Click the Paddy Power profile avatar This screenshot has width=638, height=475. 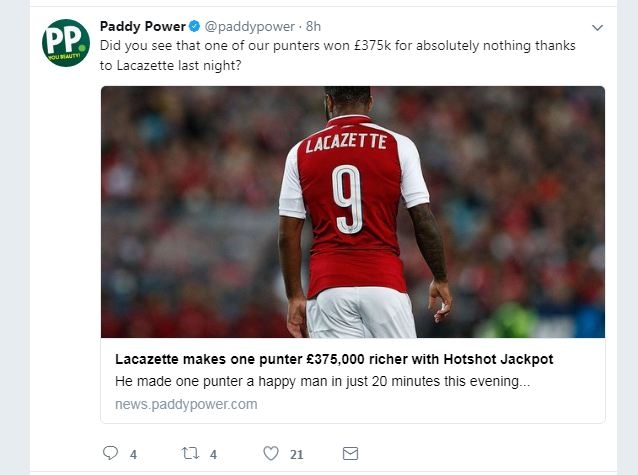pos(66,43)
